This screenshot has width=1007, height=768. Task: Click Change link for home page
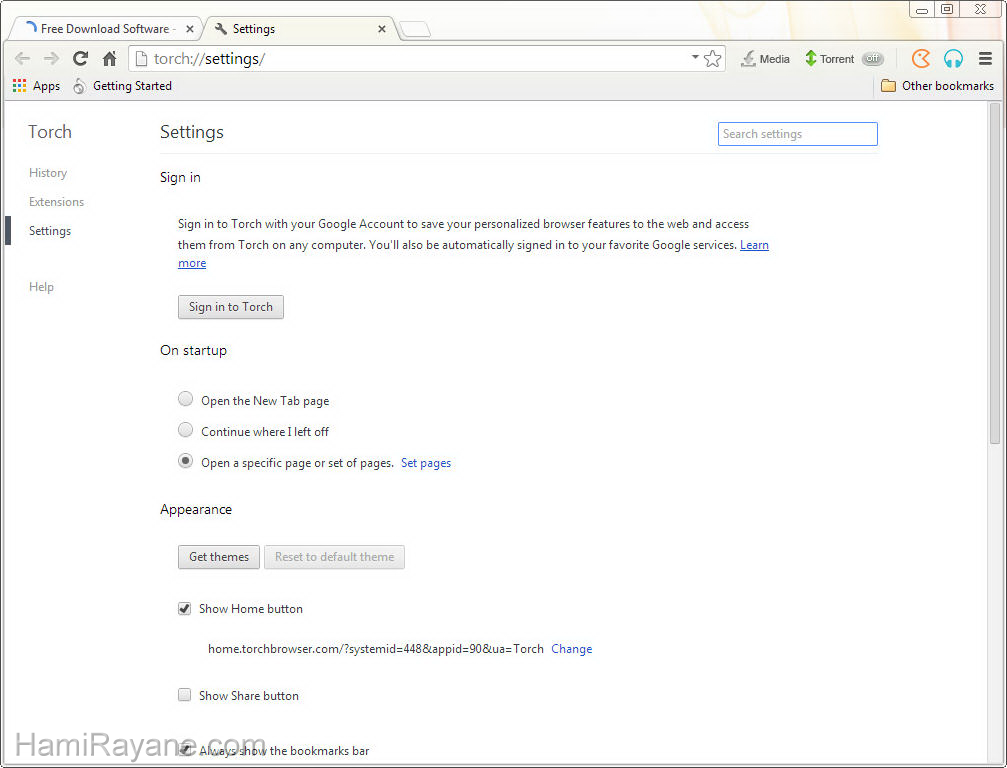click(x=572, y=649)
